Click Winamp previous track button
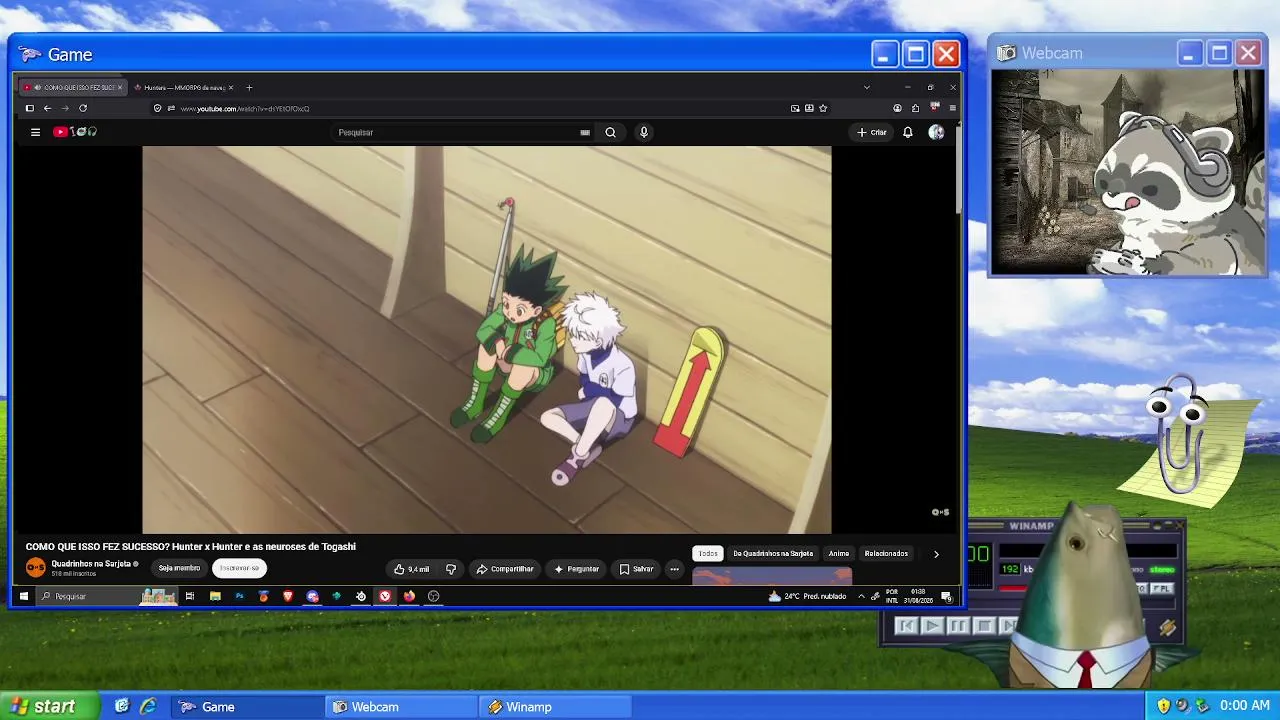The image size is (1280, 720). [906, 626]
